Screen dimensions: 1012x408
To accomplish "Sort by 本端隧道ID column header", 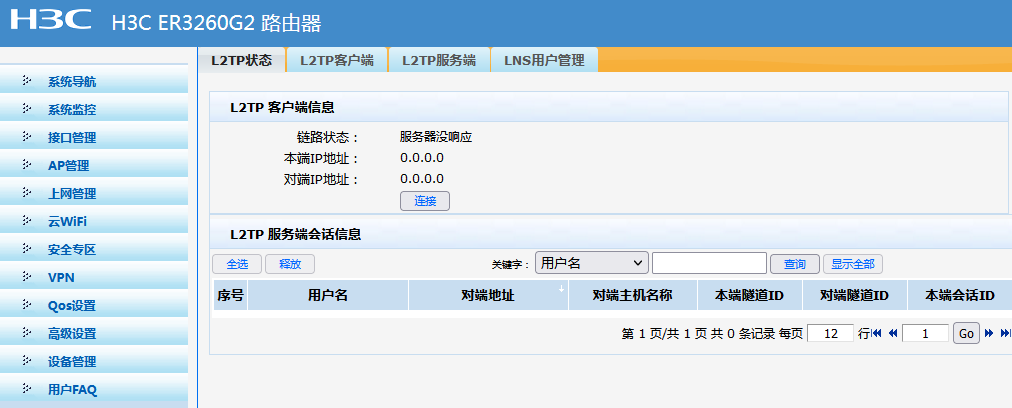I will pos(749,296).
